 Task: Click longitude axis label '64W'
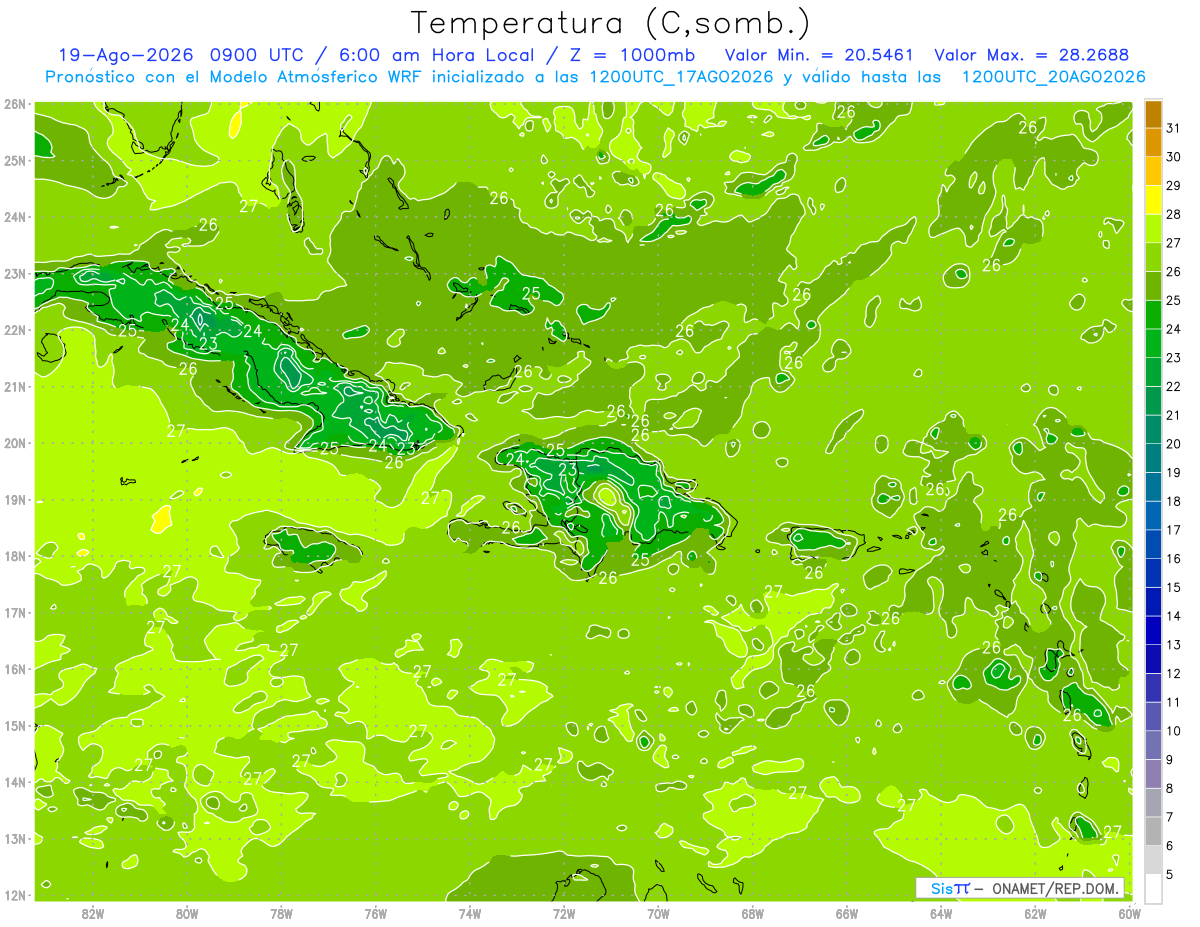pos(940,913)
